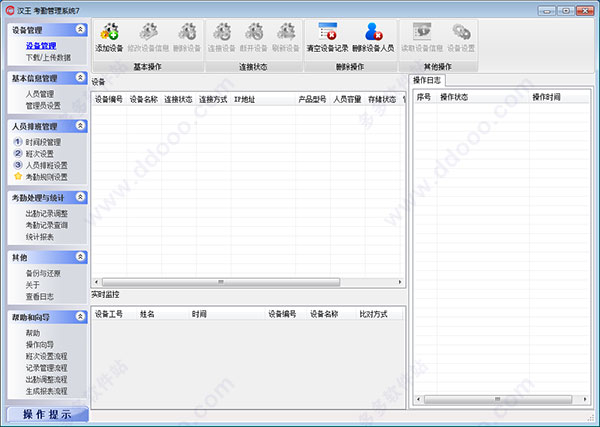
Task: Open 人员排班设置 in sidebar
Action: pos(46,165)
